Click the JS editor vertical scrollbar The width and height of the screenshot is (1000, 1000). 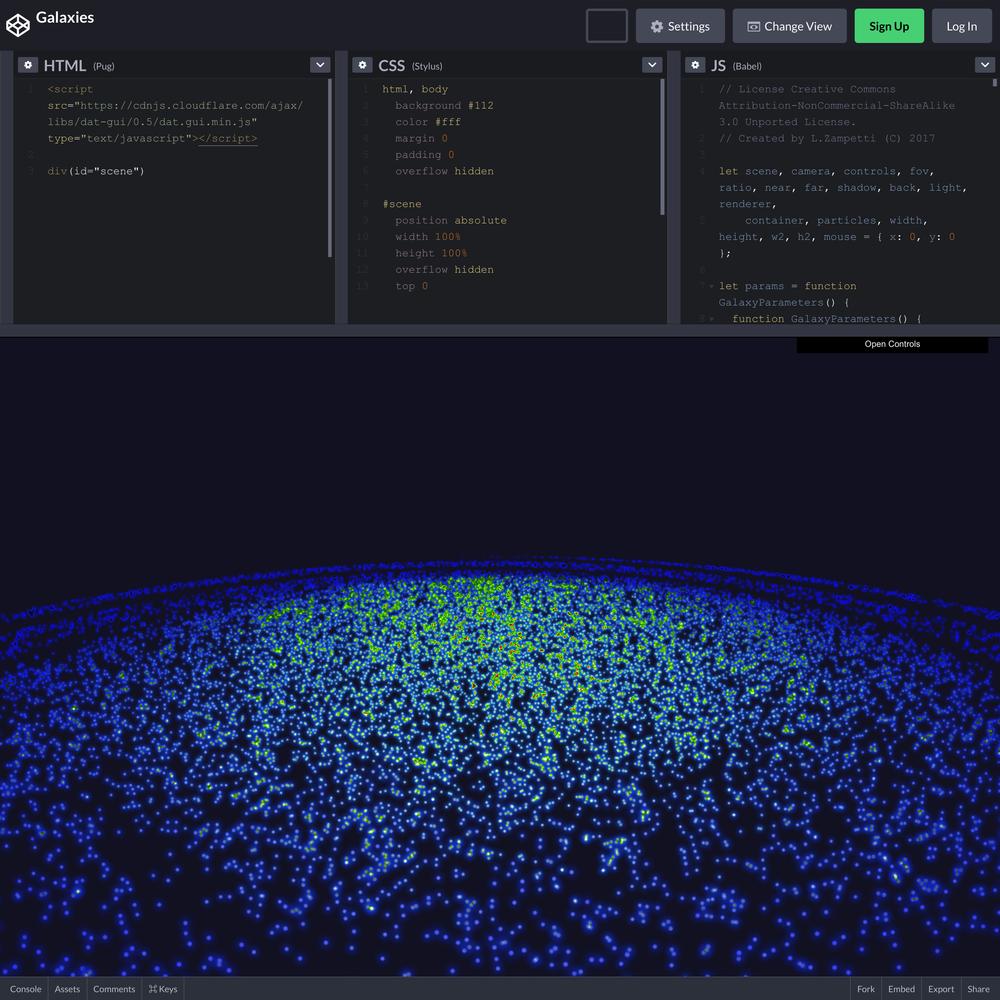[x=994, y=83]
